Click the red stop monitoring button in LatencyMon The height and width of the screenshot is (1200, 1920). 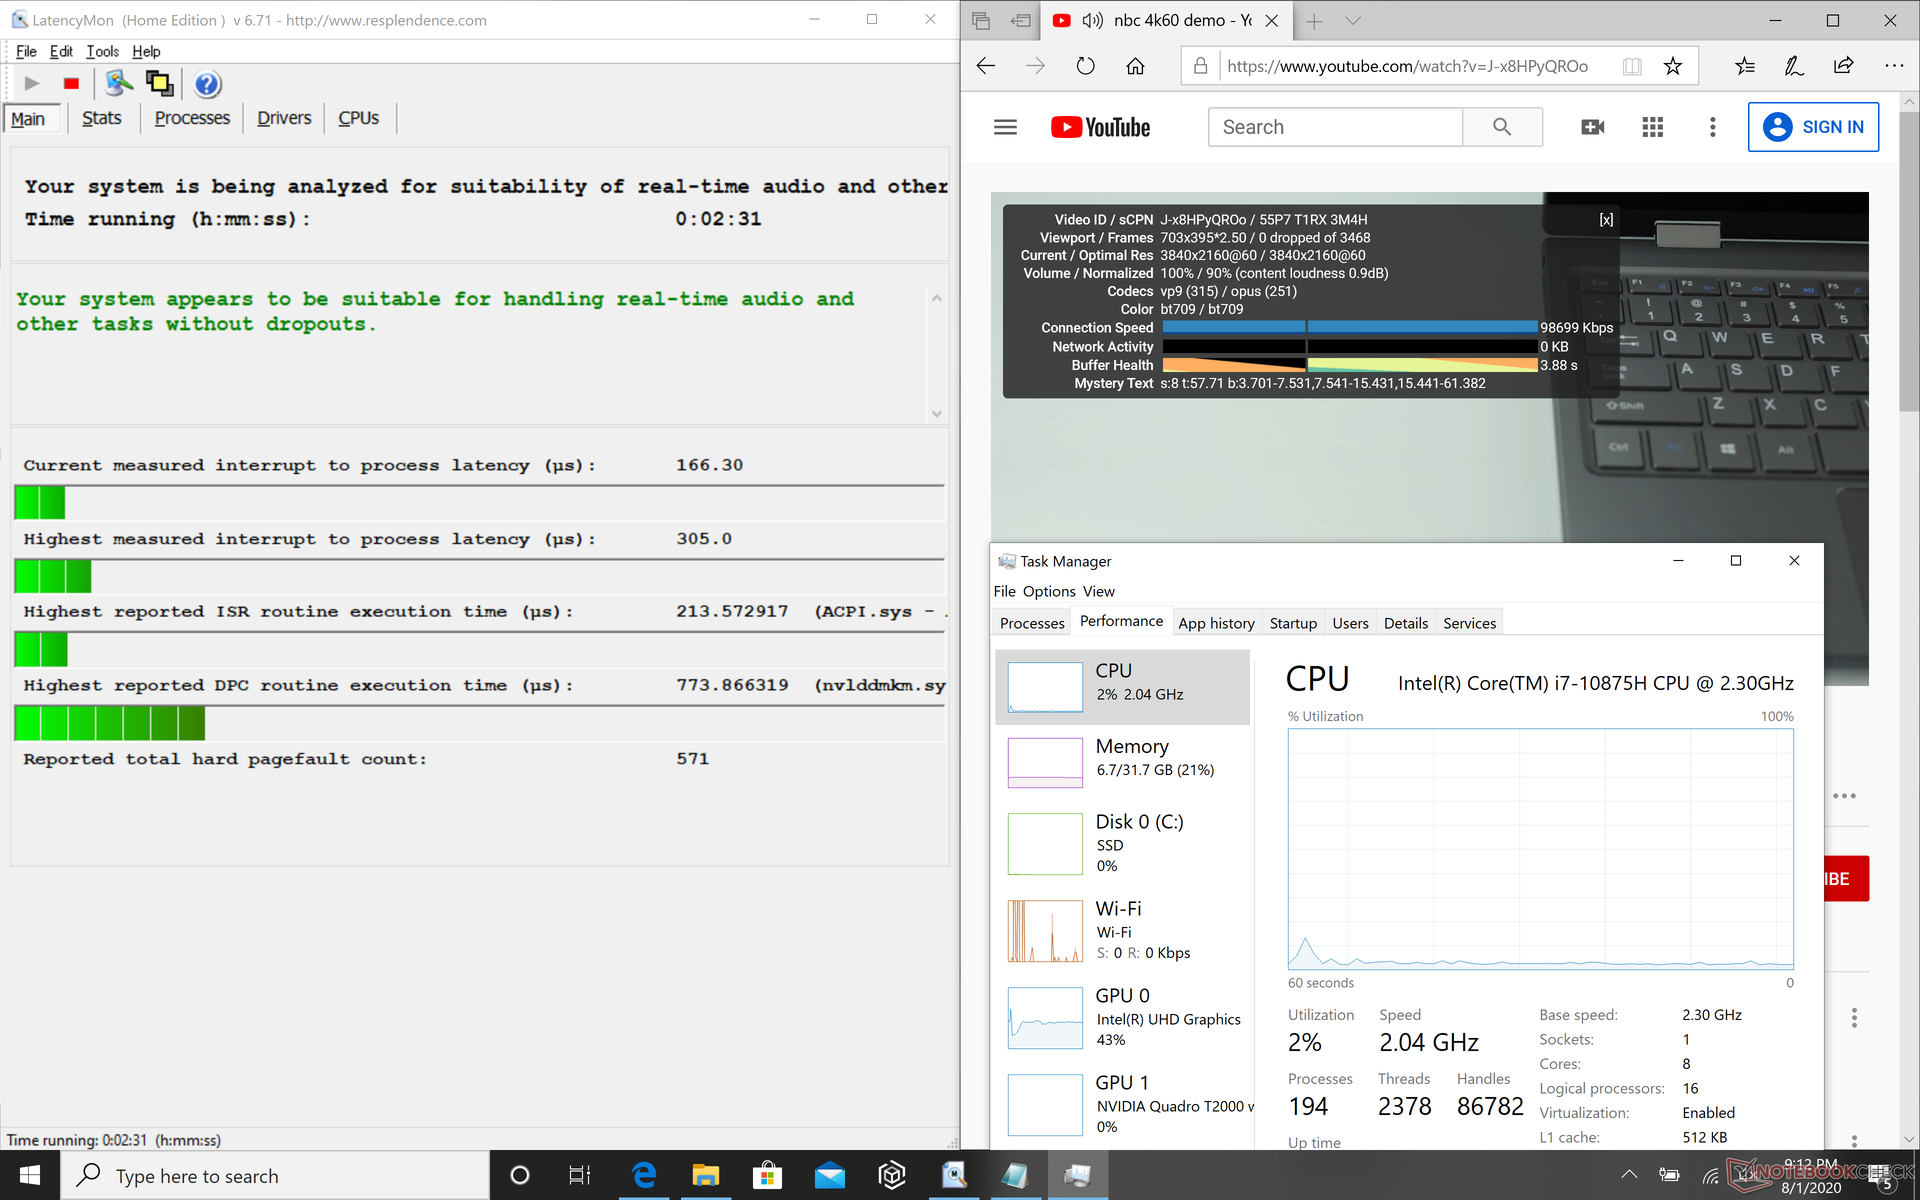(71, 84)
